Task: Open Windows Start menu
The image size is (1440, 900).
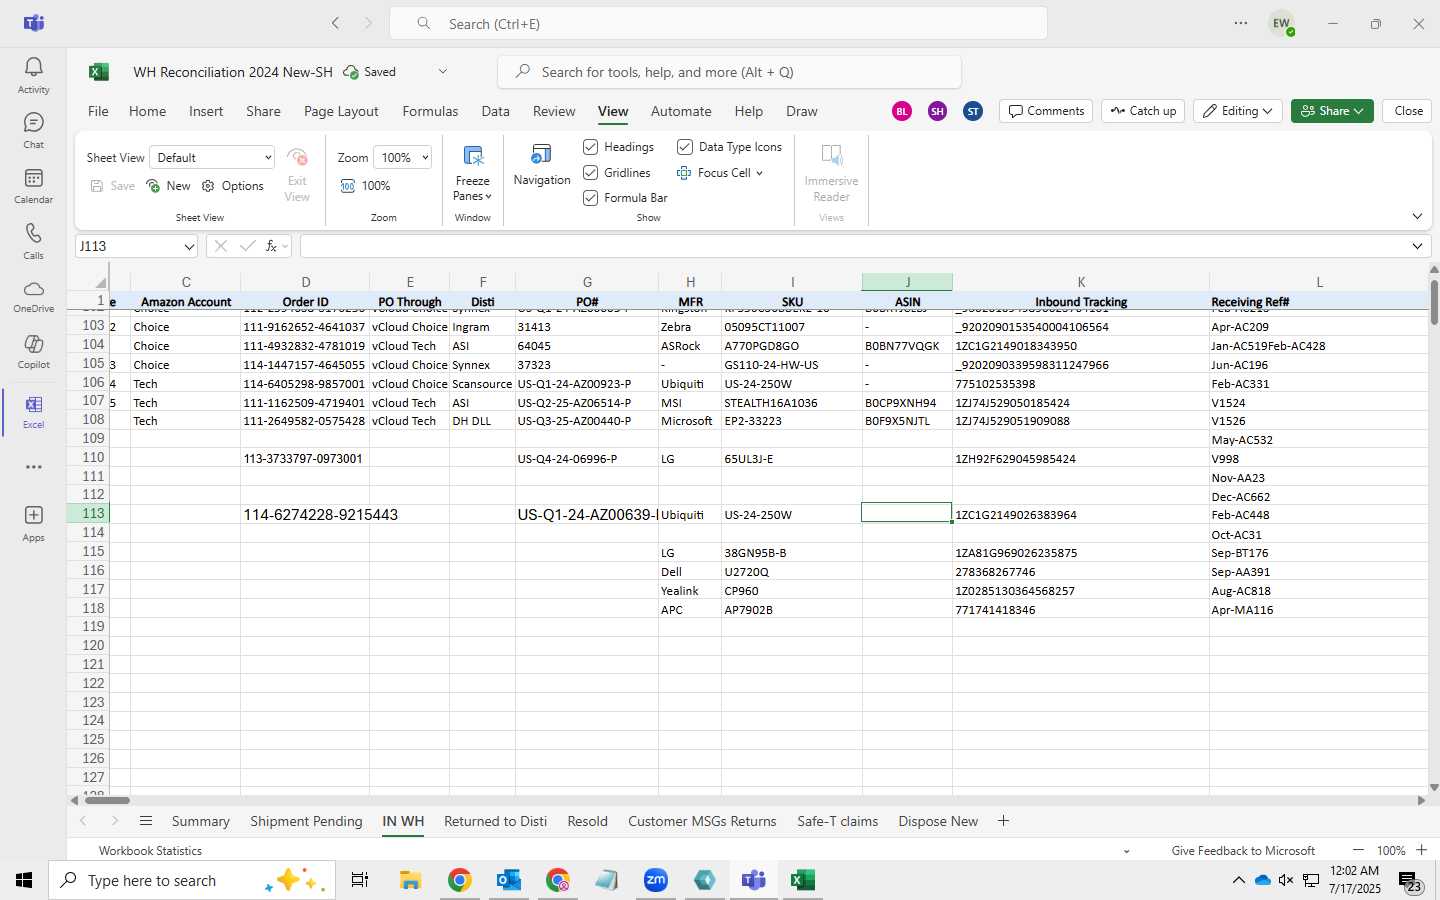Action: tap(24, 880)
